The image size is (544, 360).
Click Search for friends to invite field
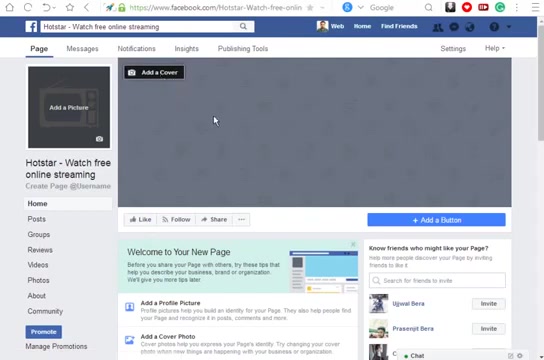point(437,281)
